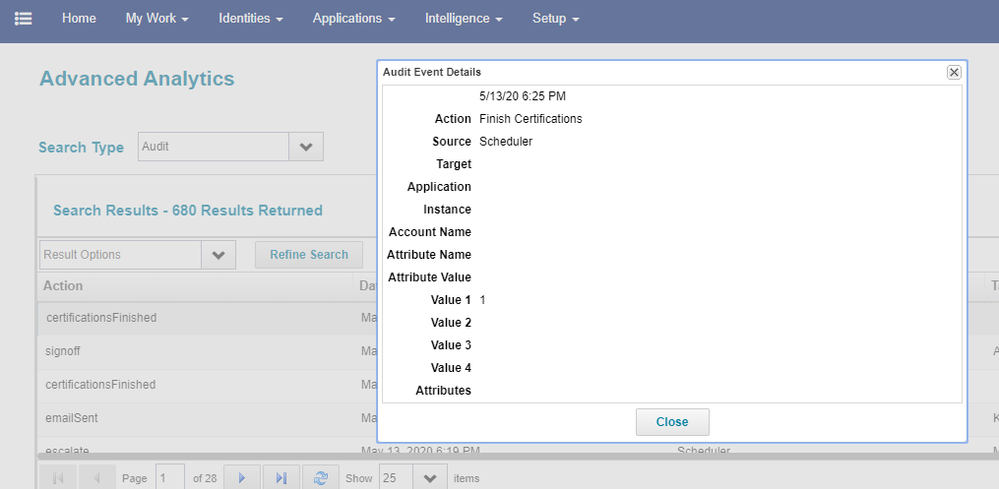Go to the next results page
The image size is (999, 489).
click(242, 478)
